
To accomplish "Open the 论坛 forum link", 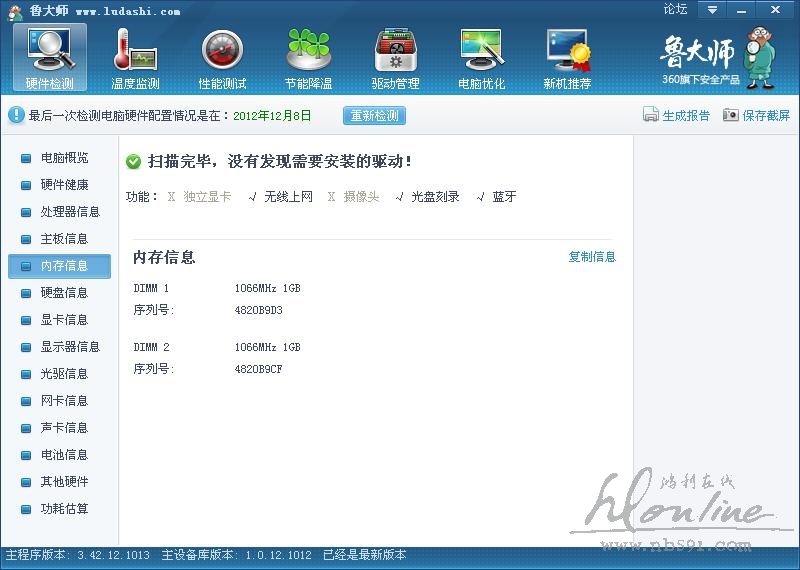I will (675, 10).
